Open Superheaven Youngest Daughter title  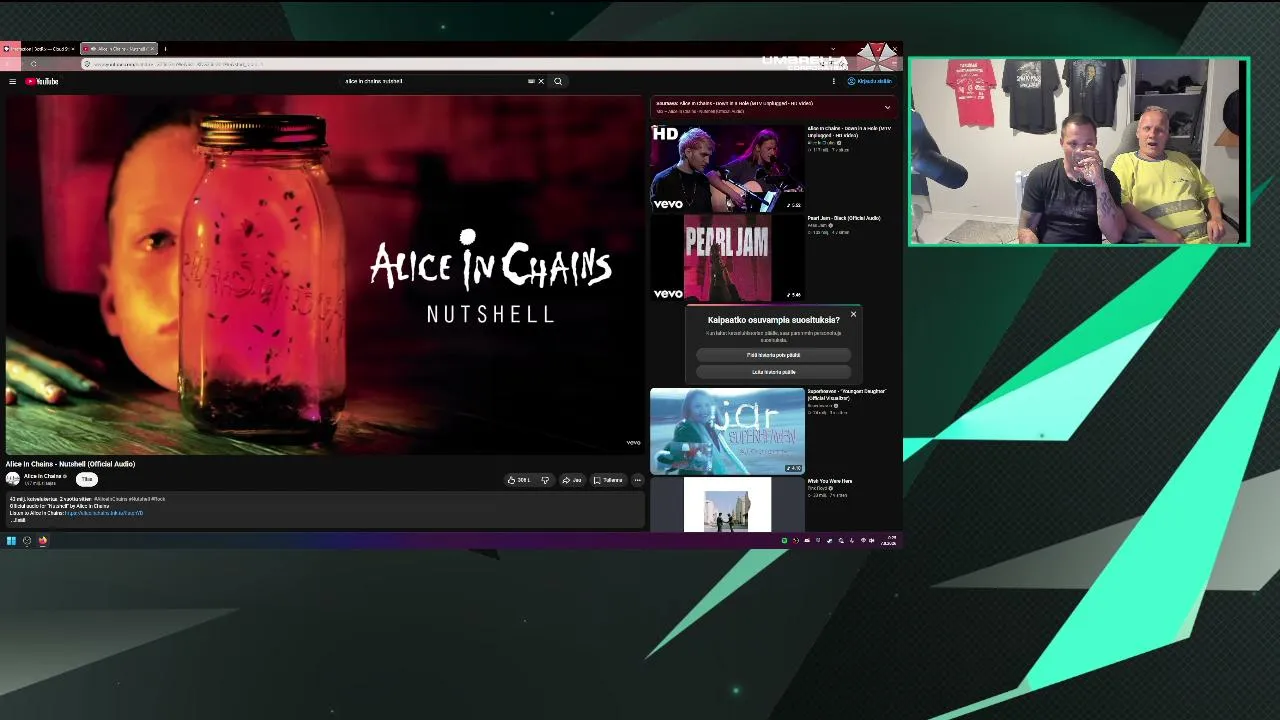tap(847, 394)
